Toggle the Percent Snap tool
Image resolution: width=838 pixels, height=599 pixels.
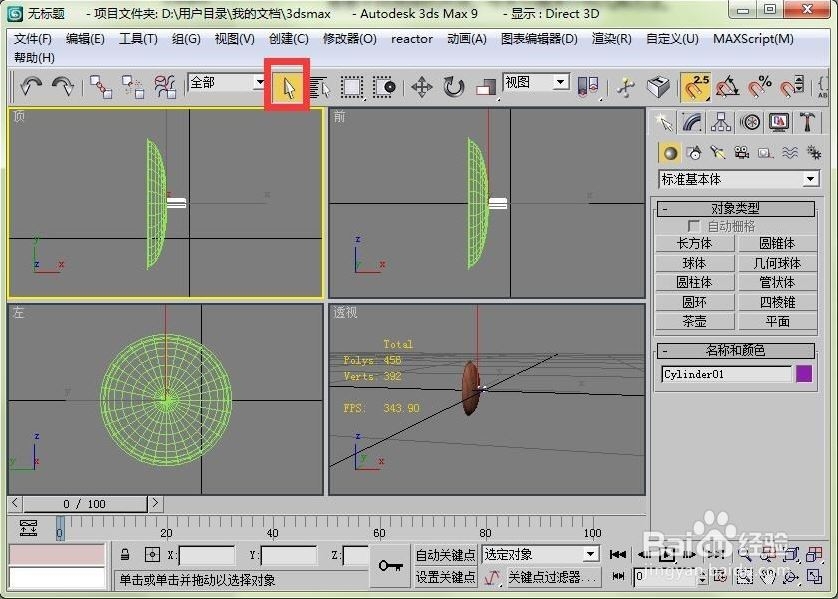pyautogui.click(x=760, y=87)
